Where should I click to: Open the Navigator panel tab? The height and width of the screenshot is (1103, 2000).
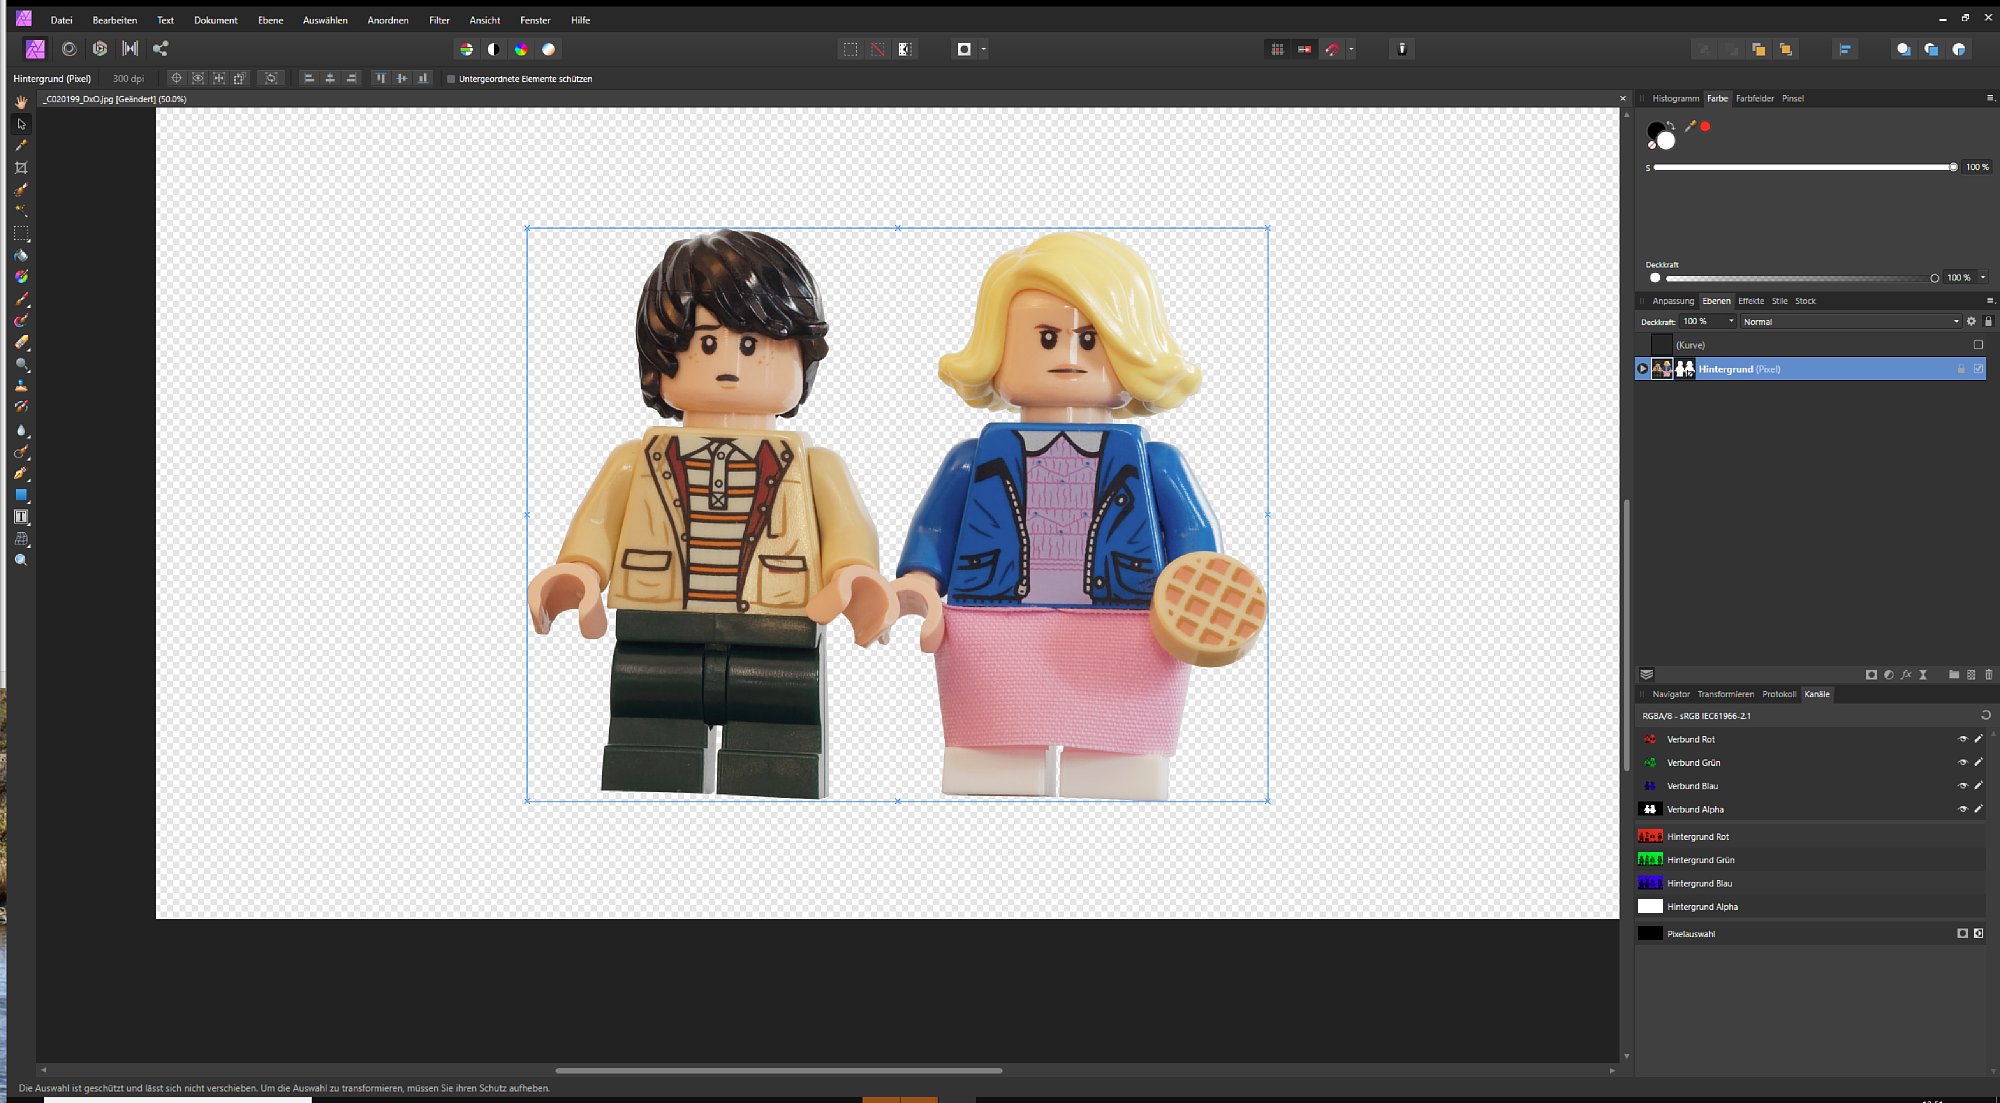pyautogui.click(x=1670, y=694)
